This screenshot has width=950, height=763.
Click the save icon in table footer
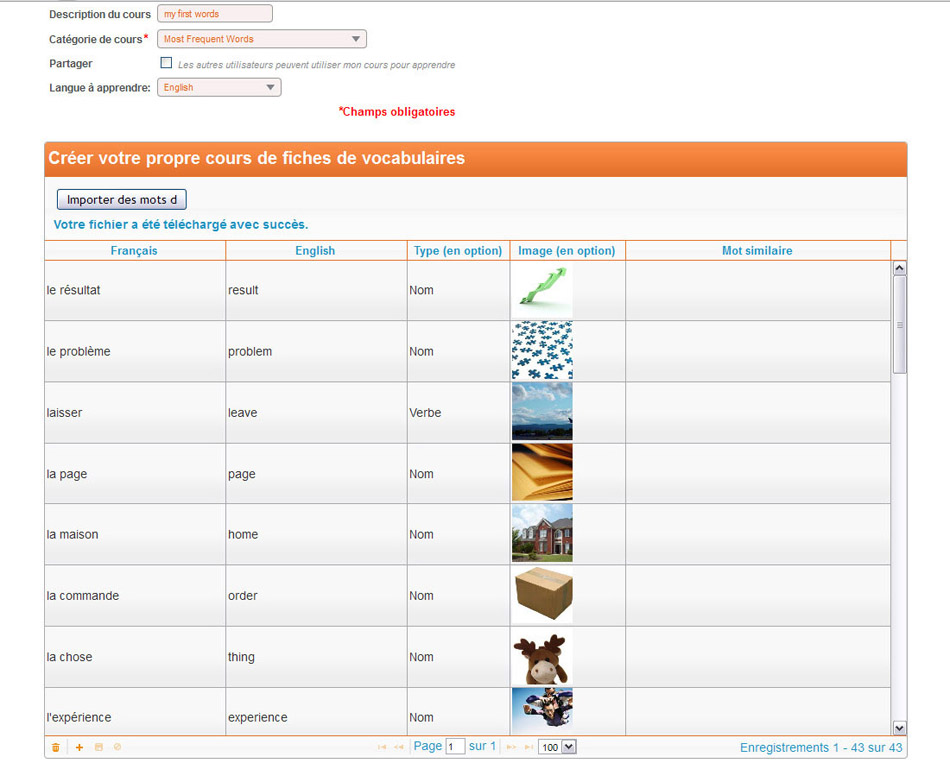98,747
